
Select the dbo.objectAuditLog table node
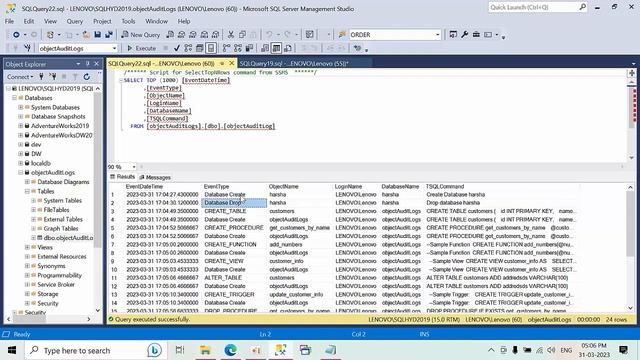pyautogui.click(x=68, y=238)
